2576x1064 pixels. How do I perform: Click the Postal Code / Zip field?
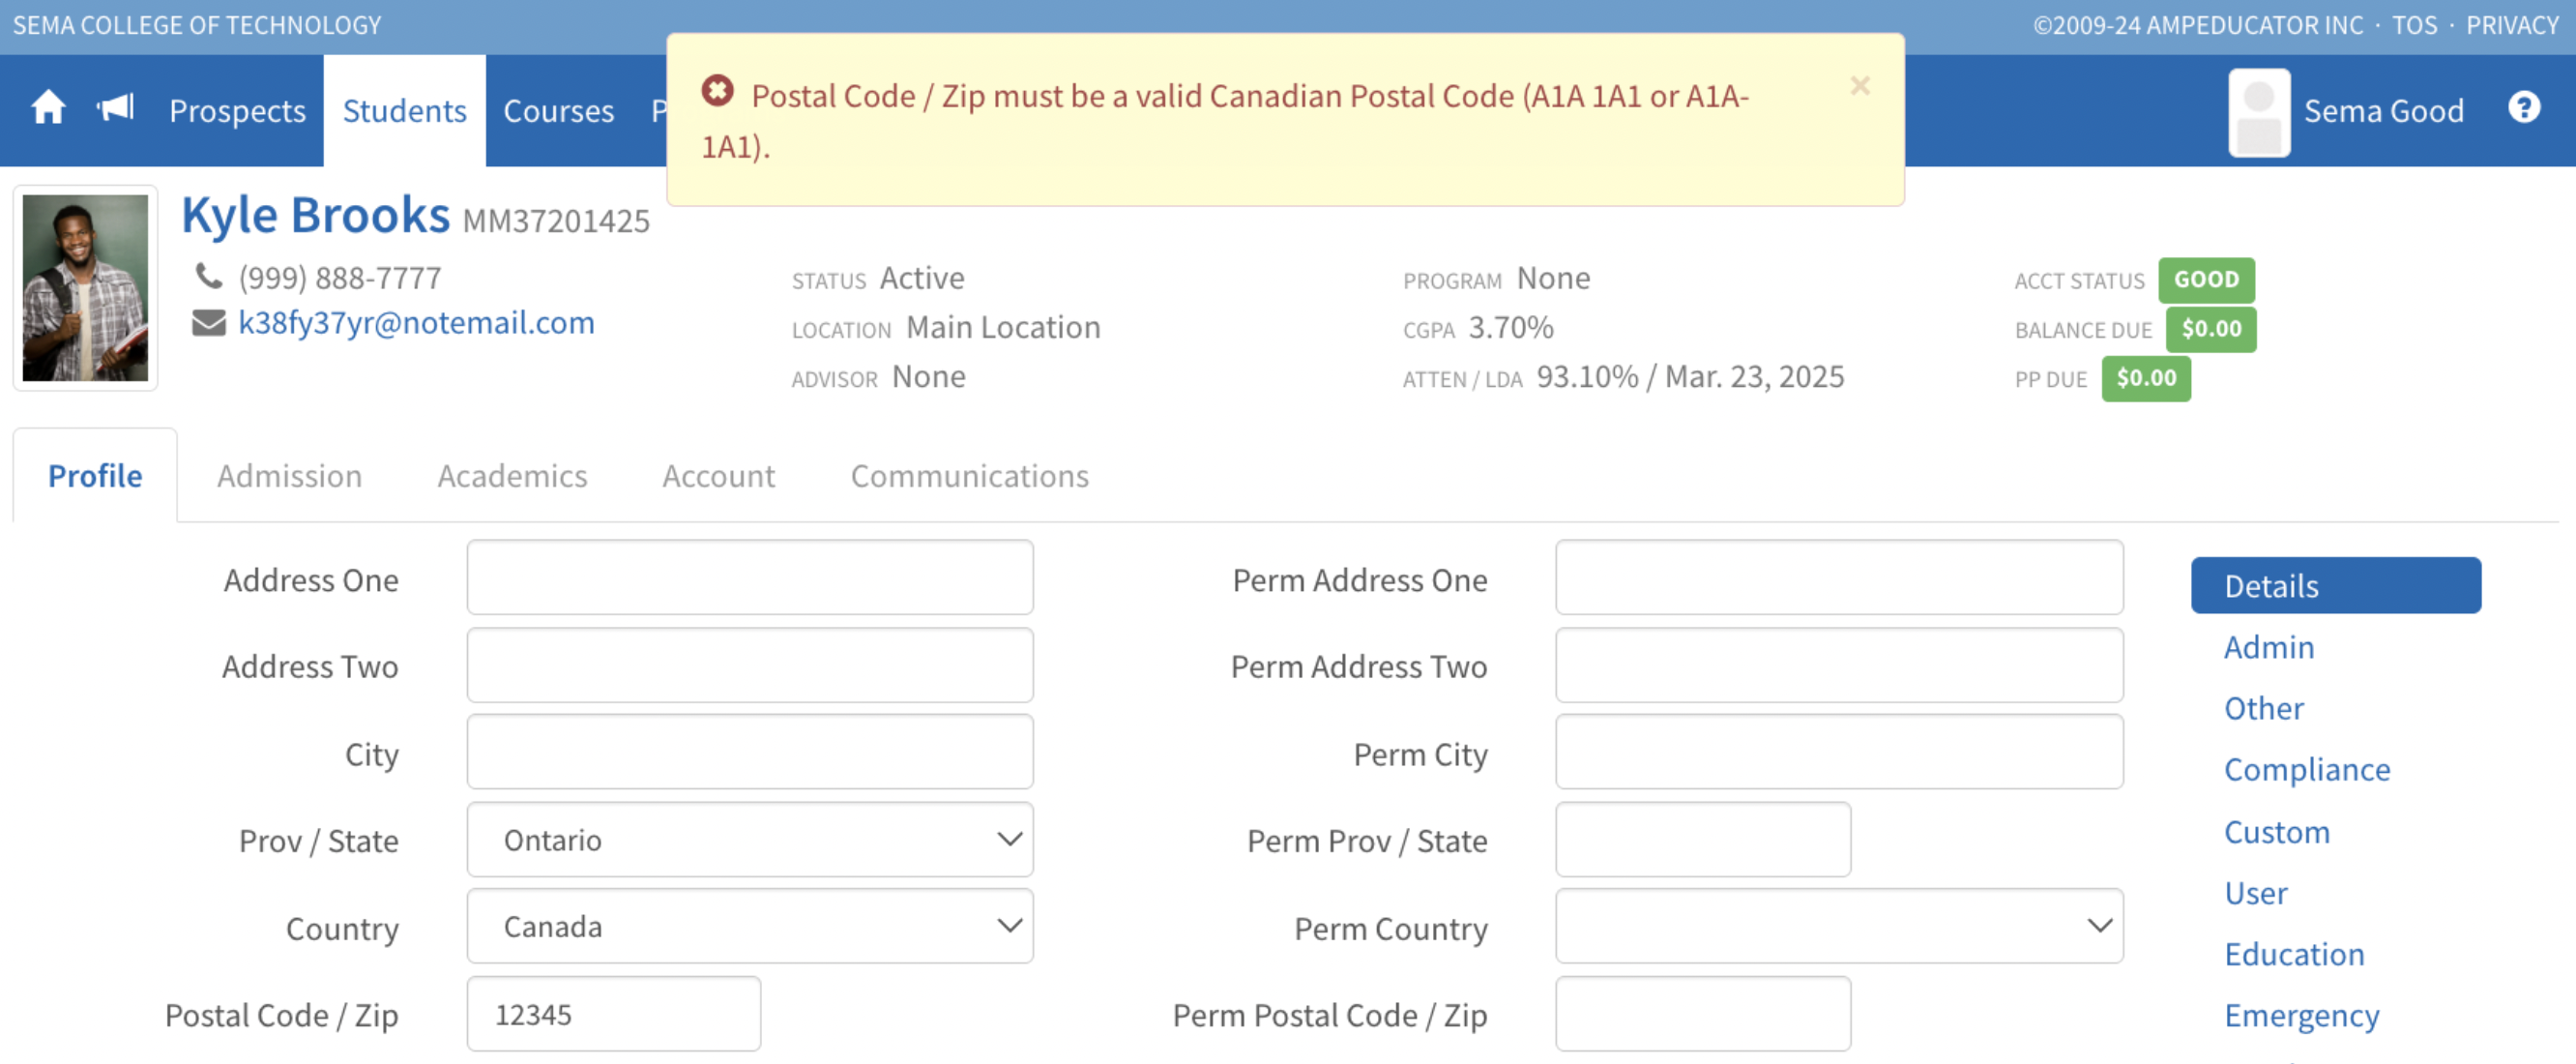(x=613, y=1014)
